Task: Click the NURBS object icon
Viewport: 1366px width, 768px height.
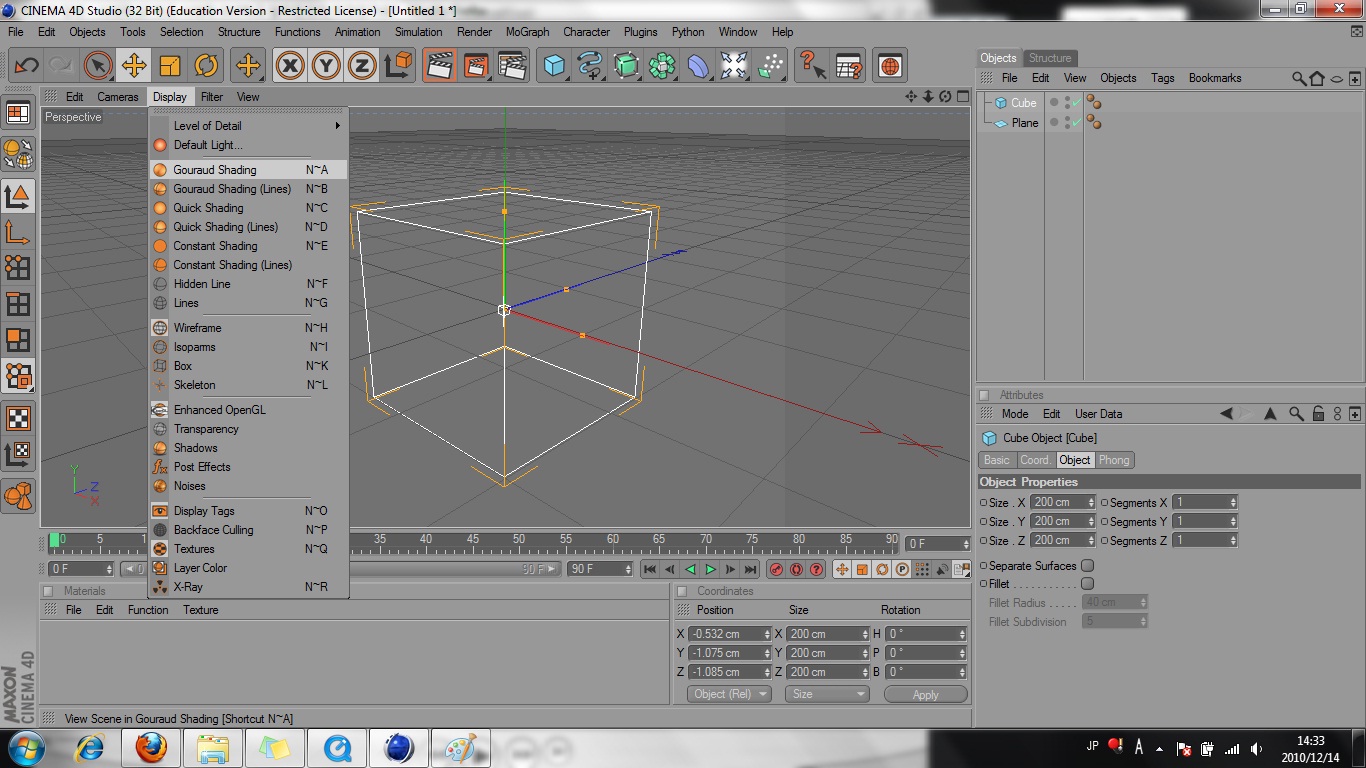Action: [x=626, y=66]
